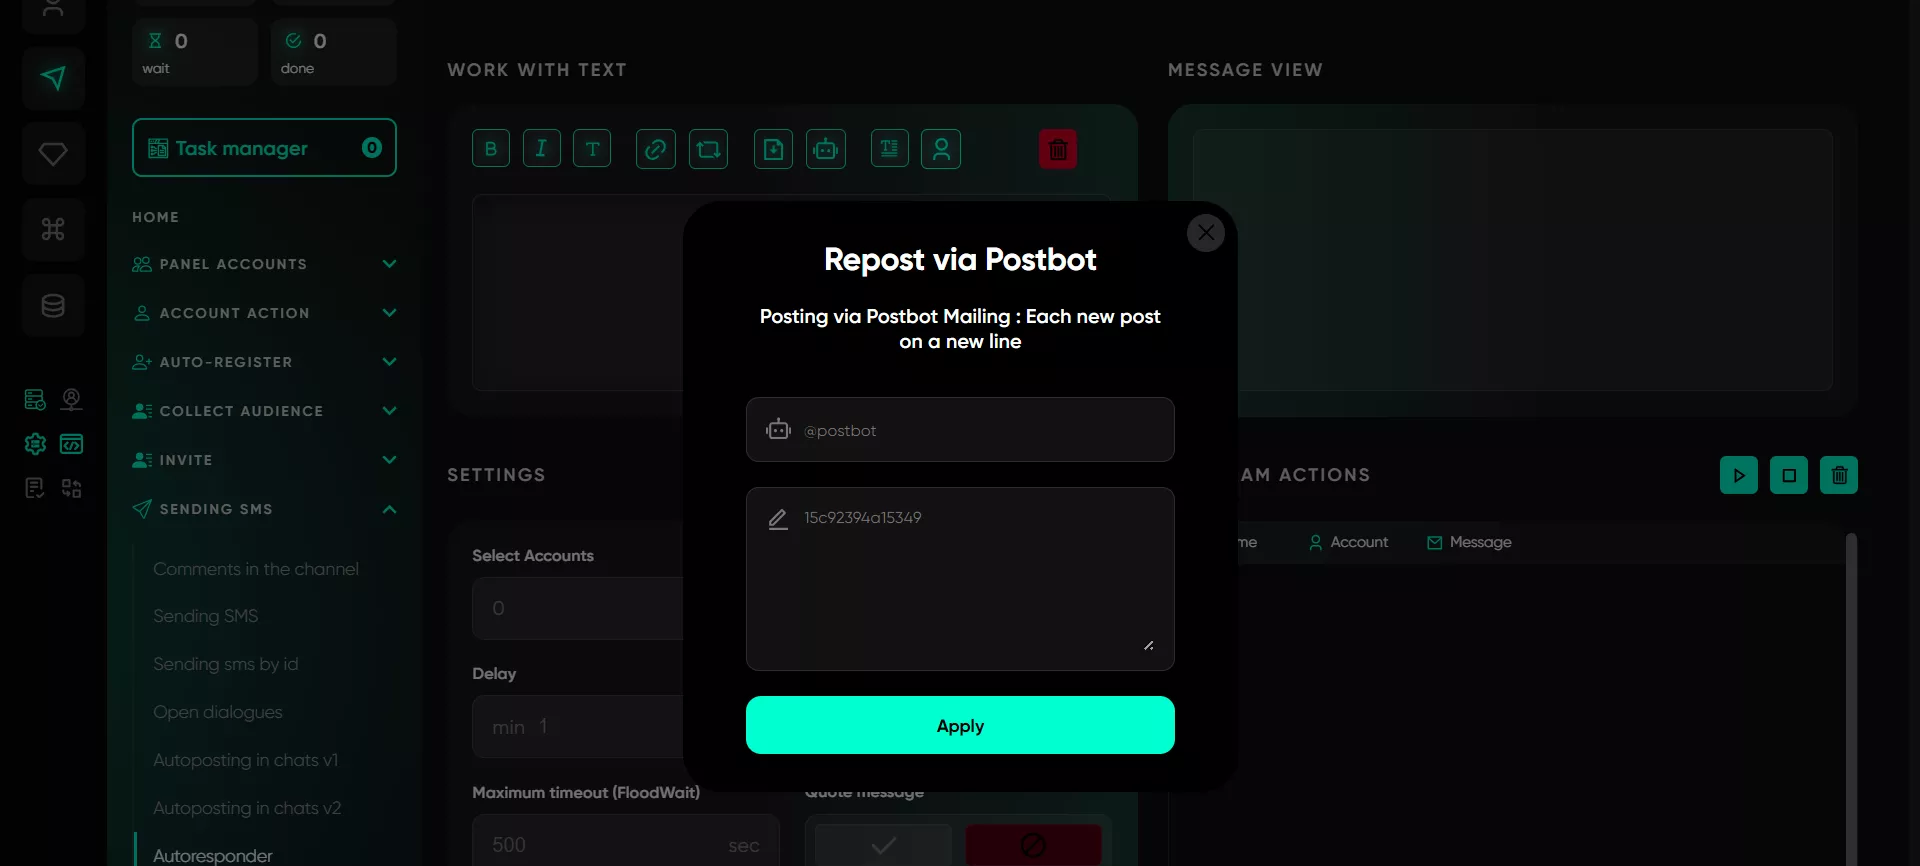Click the repost arrows icon in the text toolbar
Screen dimensions: 1920x866
(709, 149)
